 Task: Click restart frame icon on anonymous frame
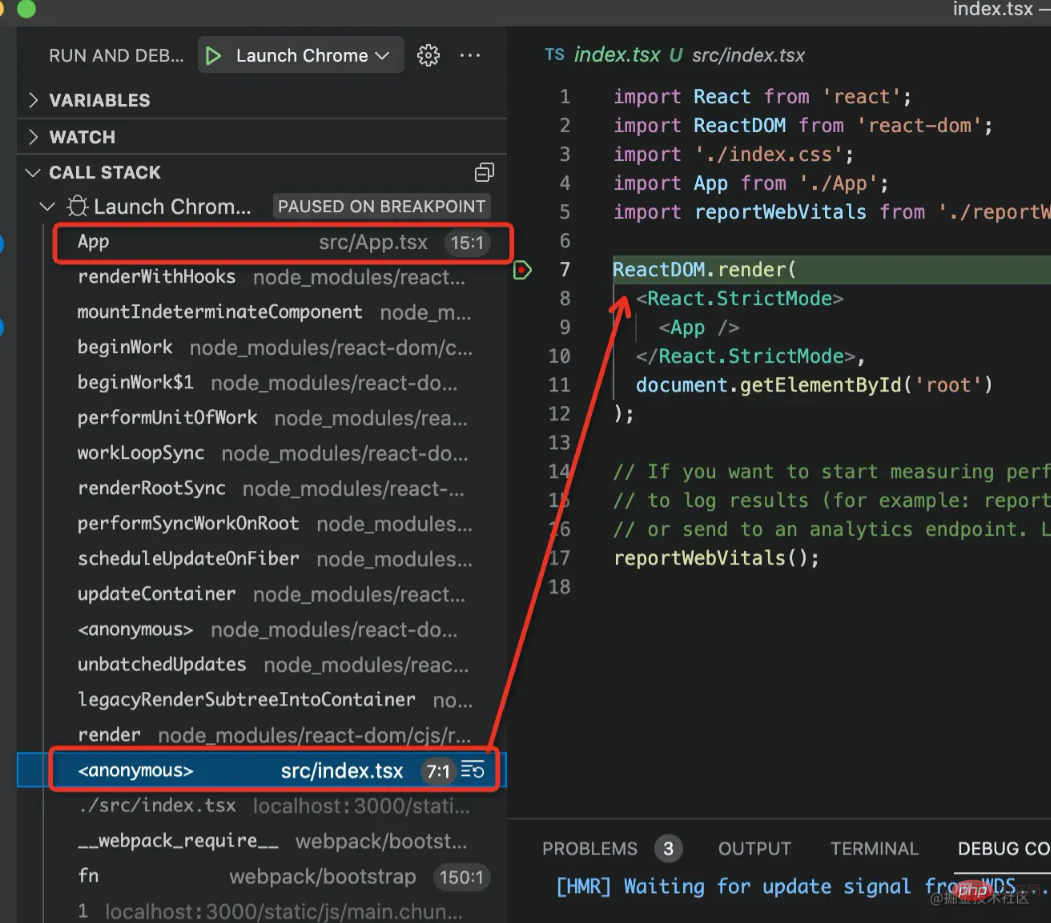[x=473, y=770]
